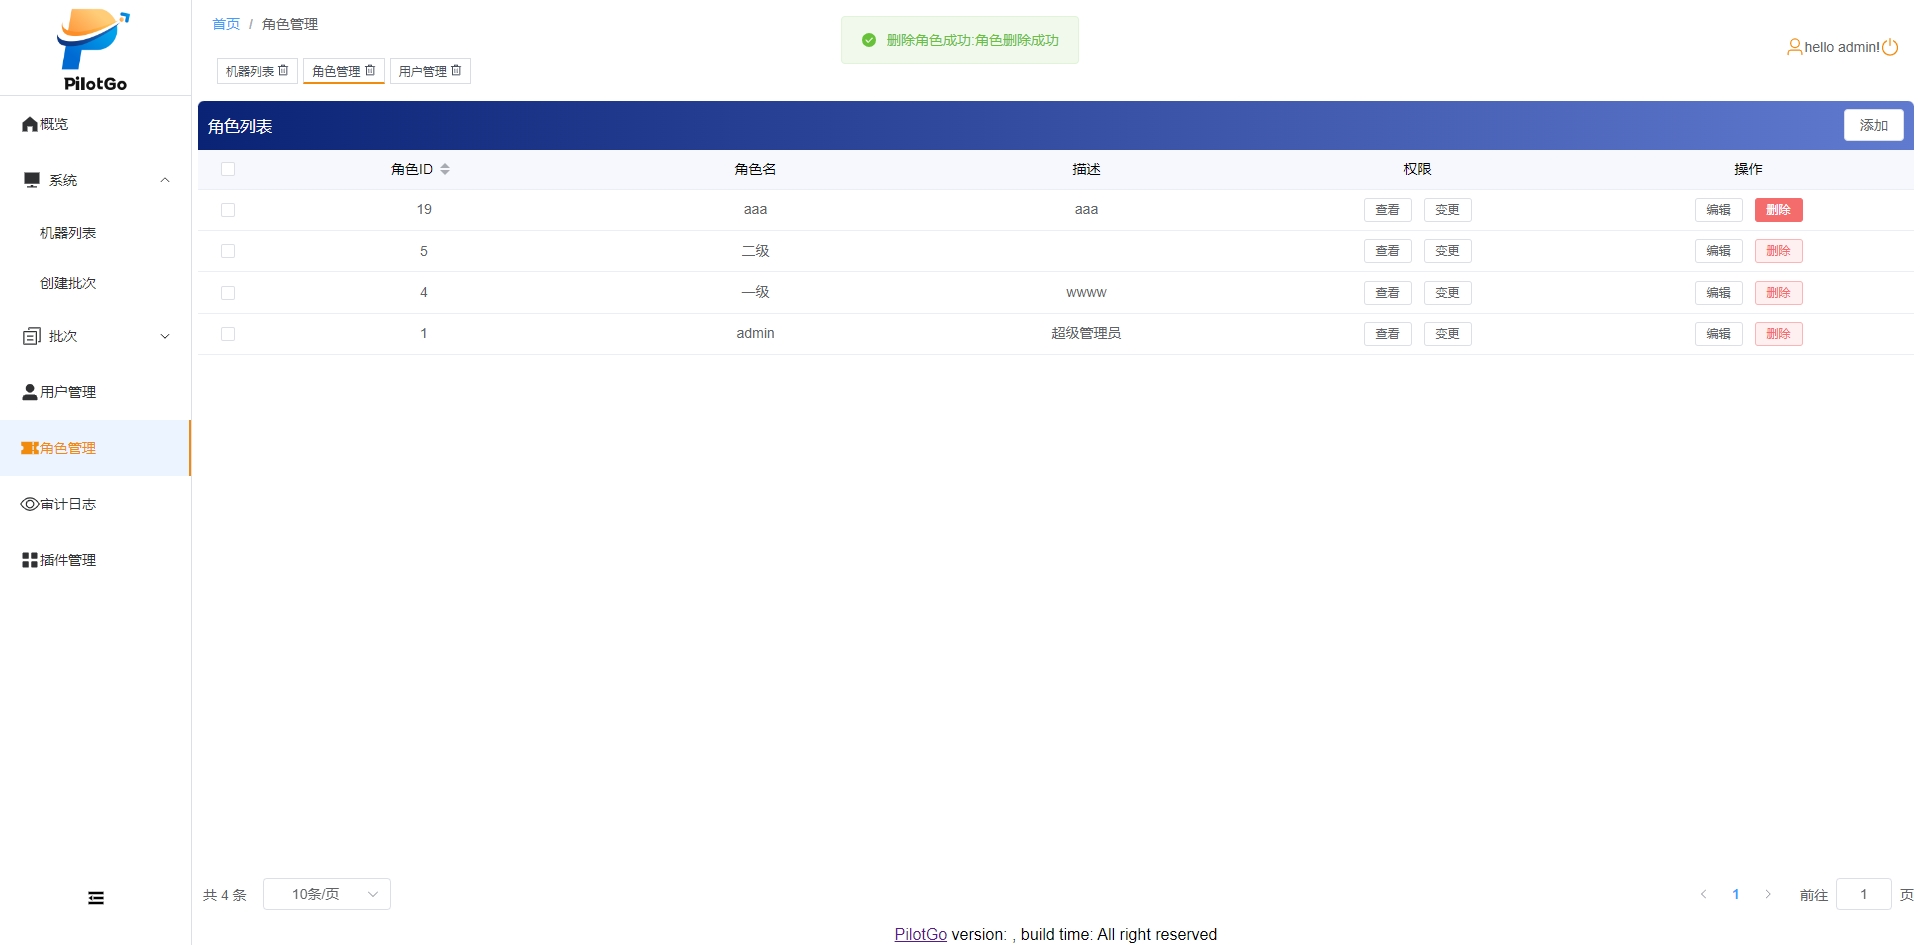The image size is (1920, 945).
Task: Click the power logout icon
Action: (x=1890, y=47)
